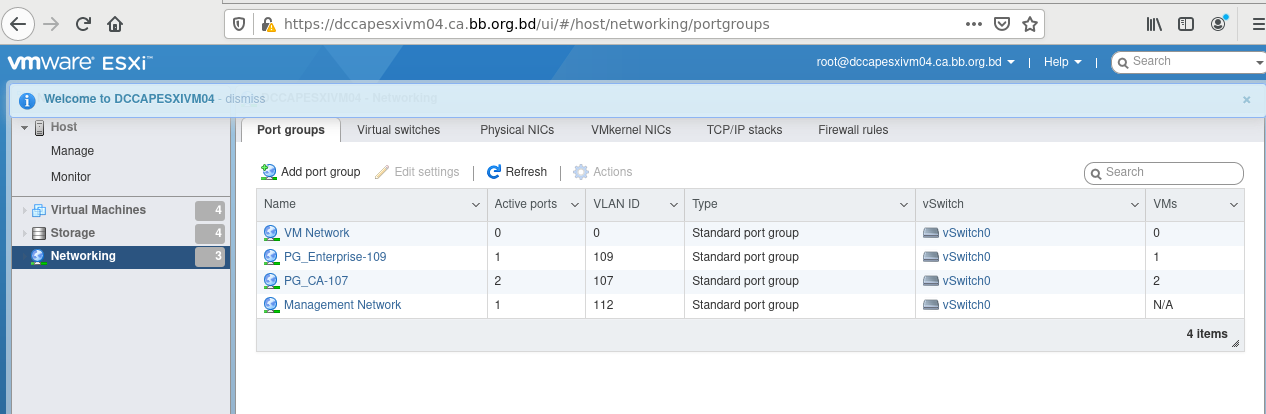Open the Name column dropdown arrow

pos(476,204)
